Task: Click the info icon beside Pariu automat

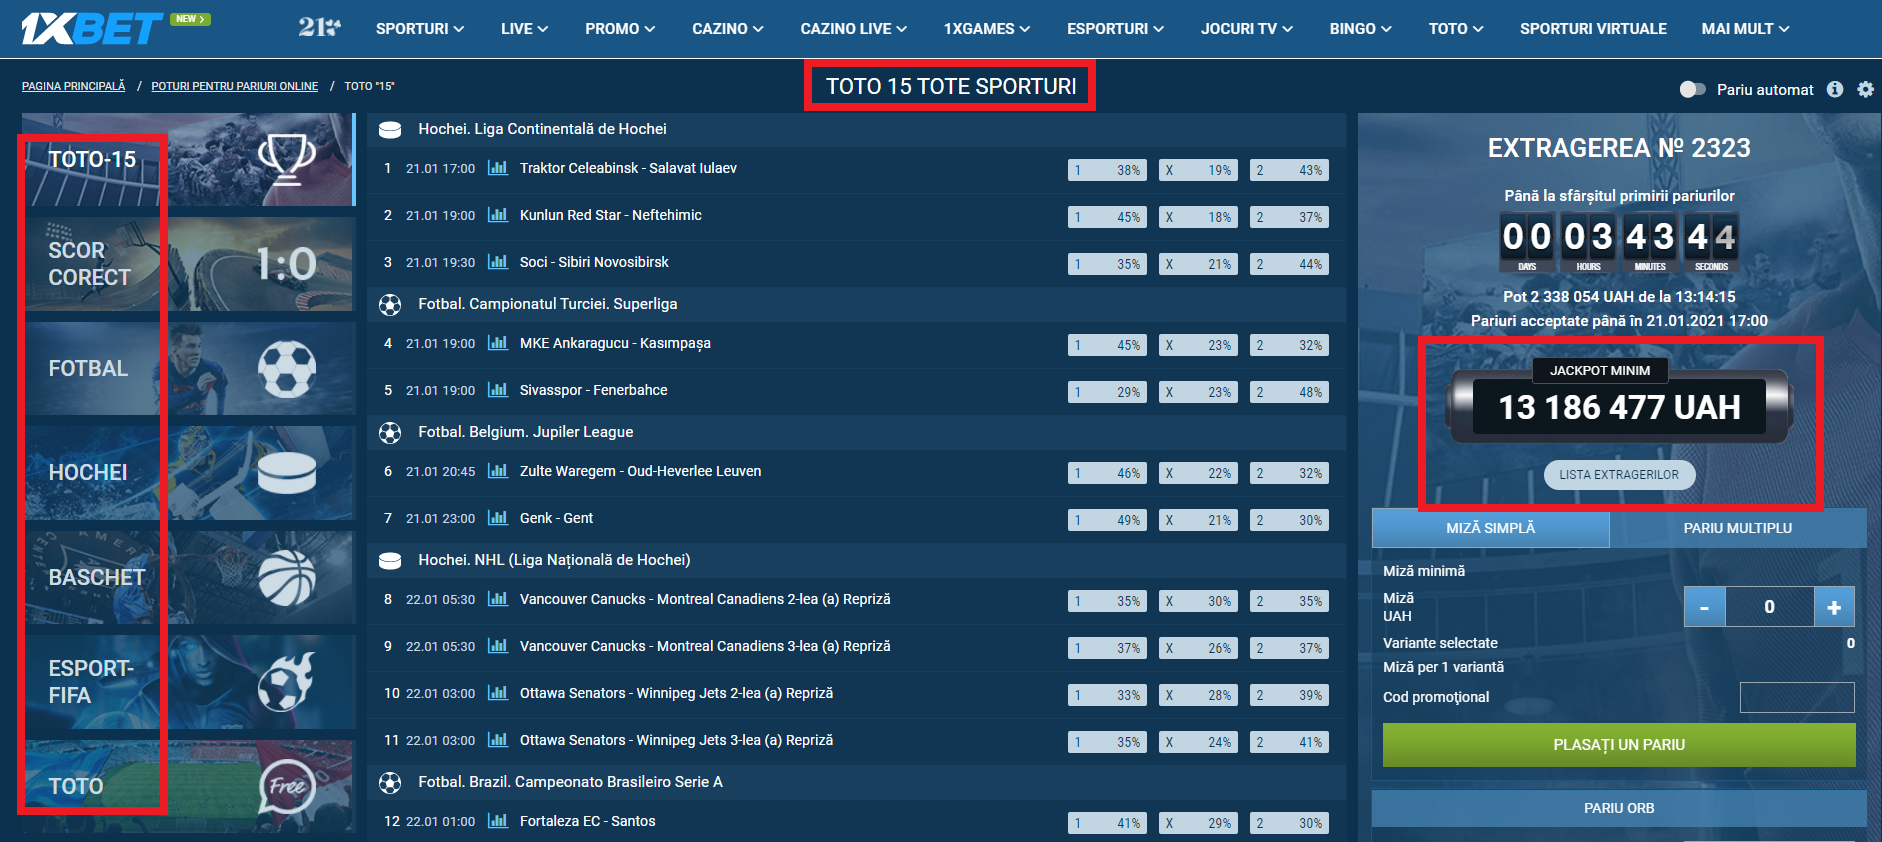Action: 1835,89
